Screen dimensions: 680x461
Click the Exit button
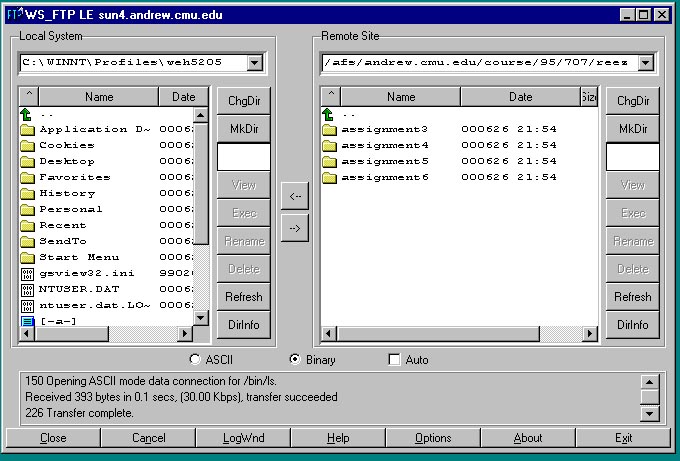pos(624,438)
